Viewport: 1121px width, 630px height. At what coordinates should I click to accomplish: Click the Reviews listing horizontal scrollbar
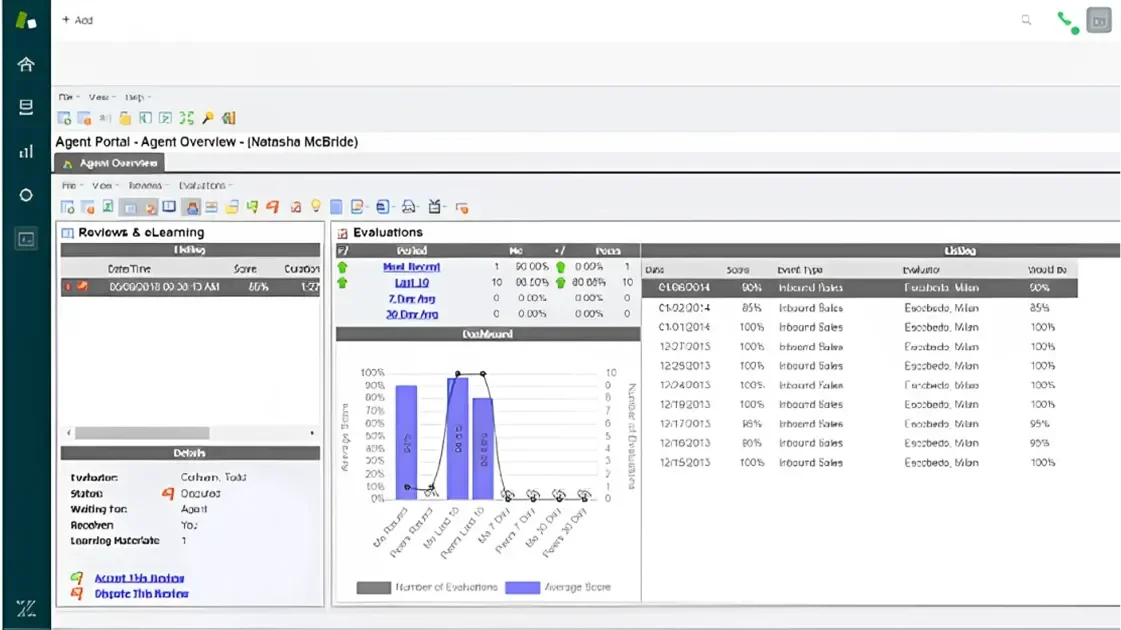coord(142,433)
